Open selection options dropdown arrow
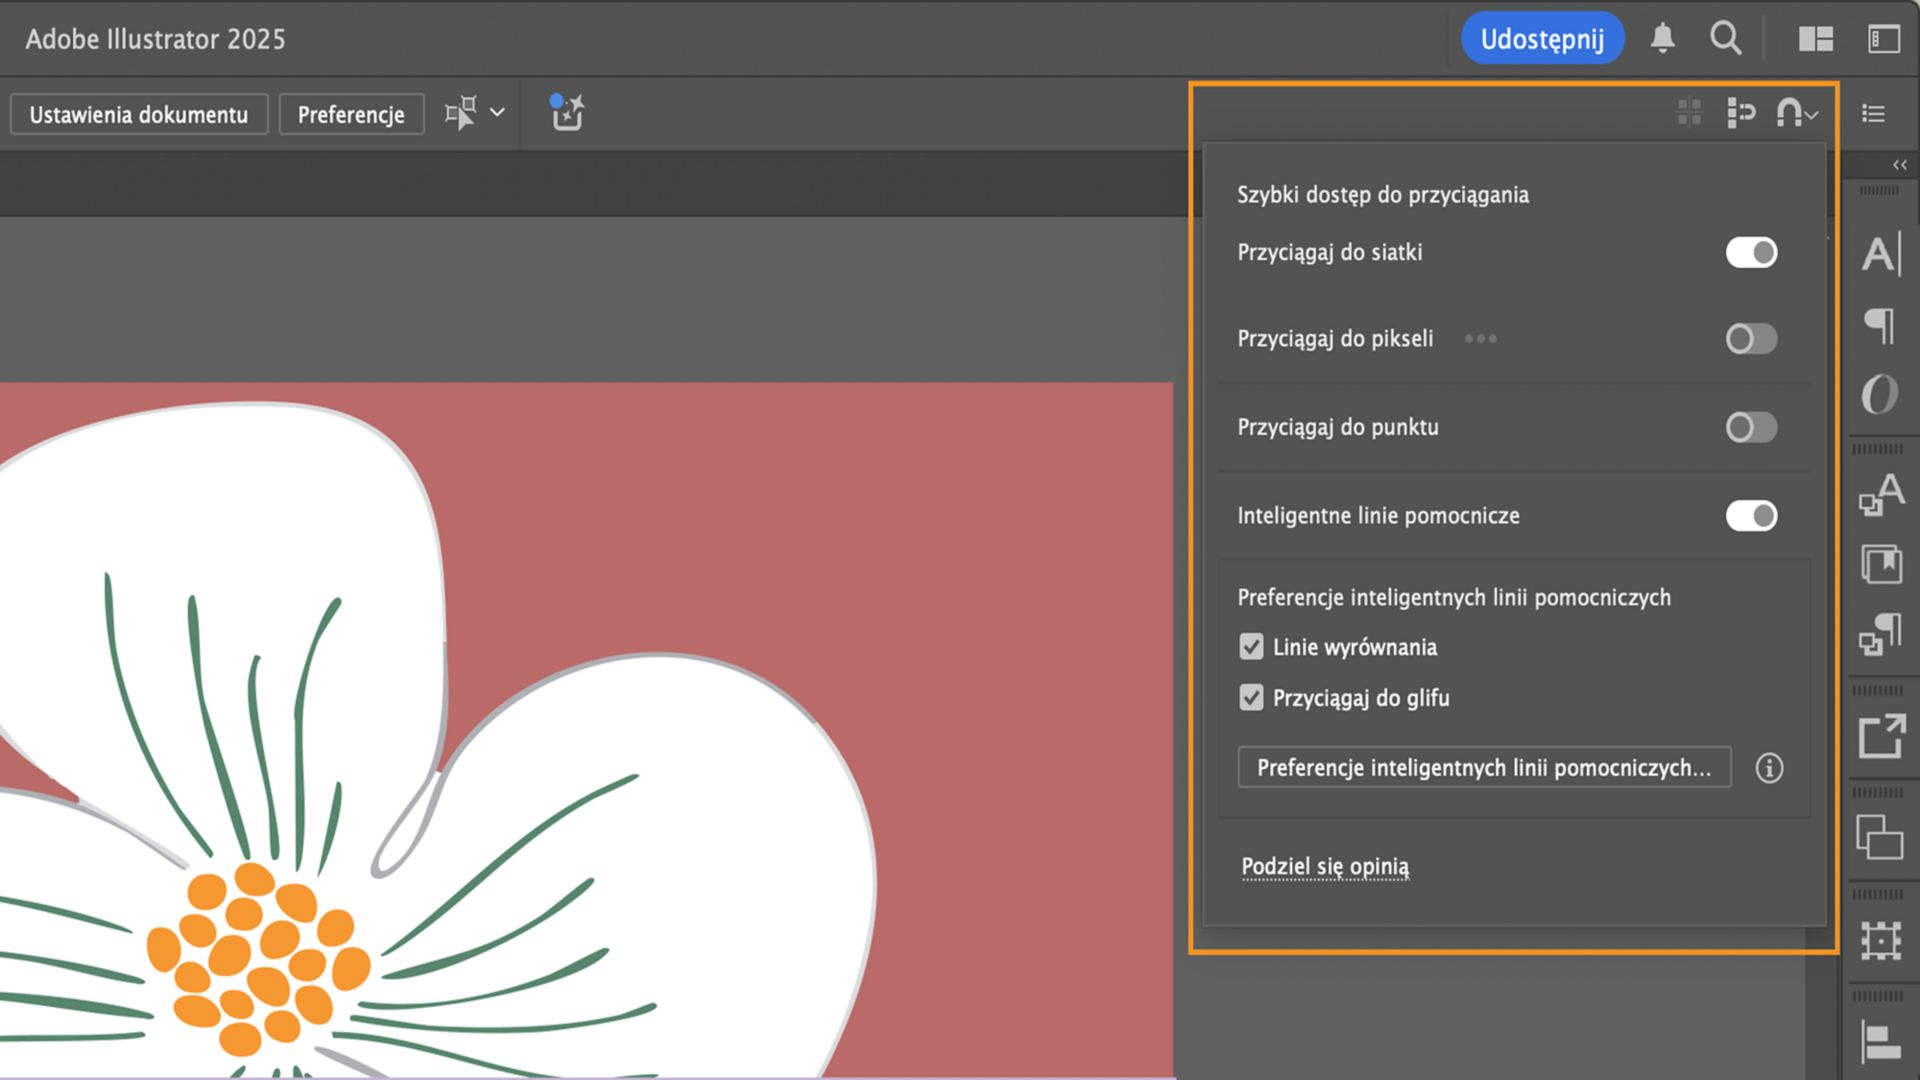The width and height of the screenshot is (1920, 1080). coord(497,113)
